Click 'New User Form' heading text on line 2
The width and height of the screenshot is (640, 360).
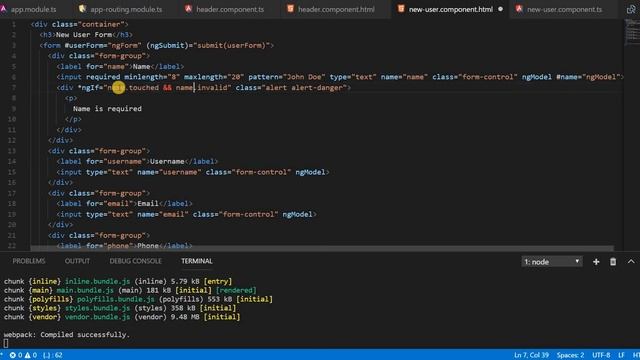[x=84, y=35]
